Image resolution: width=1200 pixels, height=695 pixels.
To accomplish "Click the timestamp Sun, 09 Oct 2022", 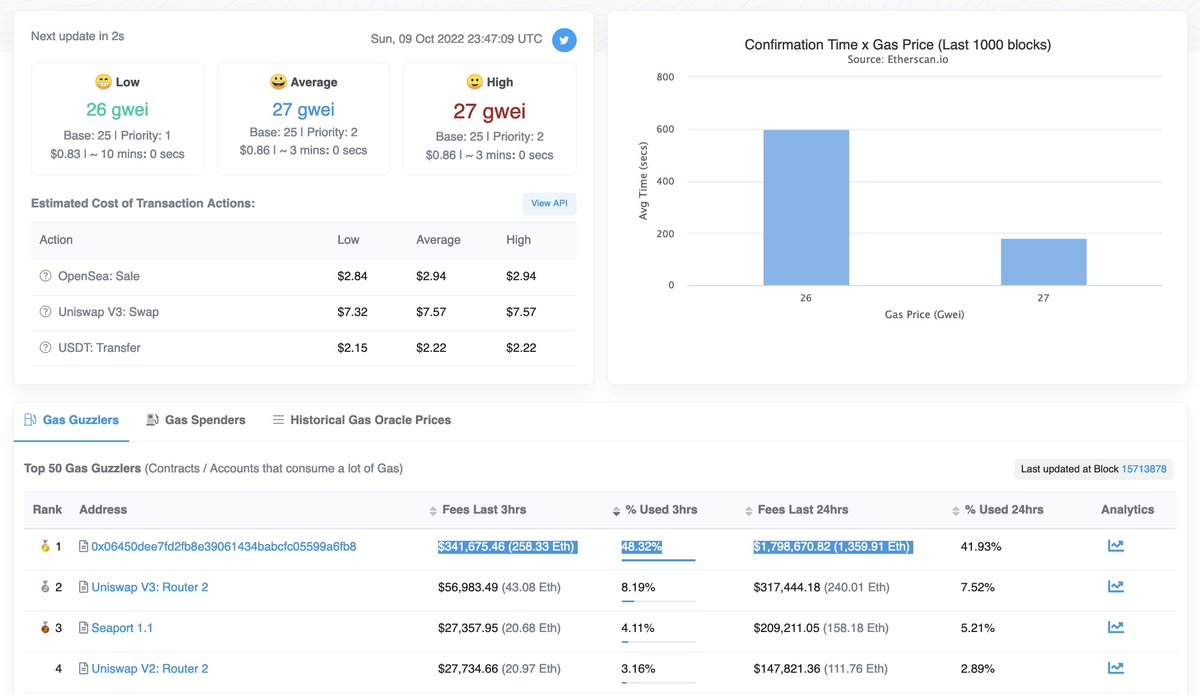I will (457, 39).
